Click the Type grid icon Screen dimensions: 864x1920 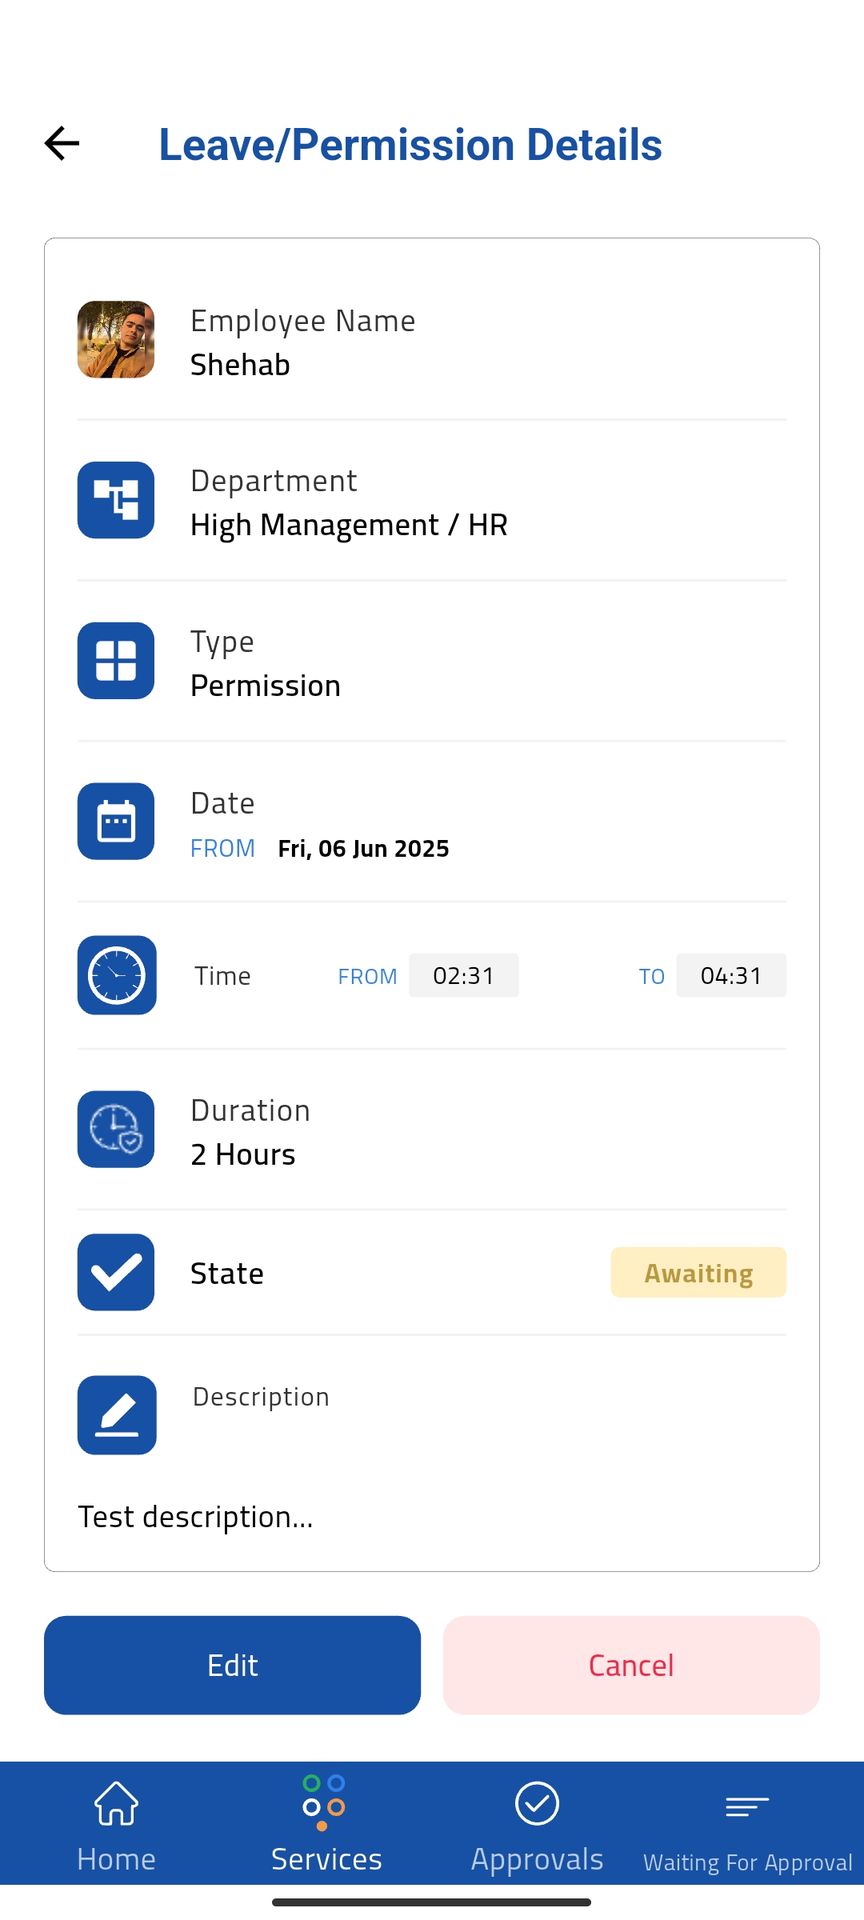point(116,661)
